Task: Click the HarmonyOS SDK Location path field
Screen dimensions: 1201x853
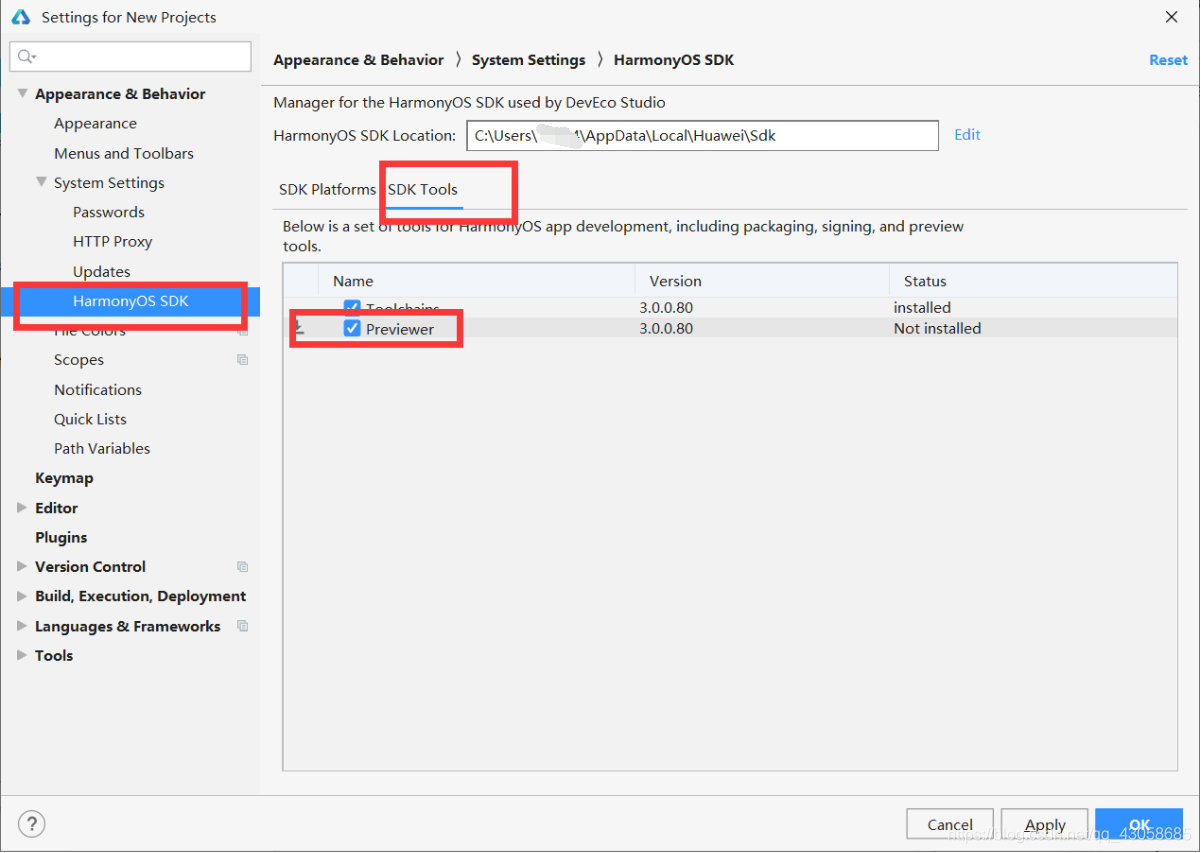Action: click(x=702, y=136)
